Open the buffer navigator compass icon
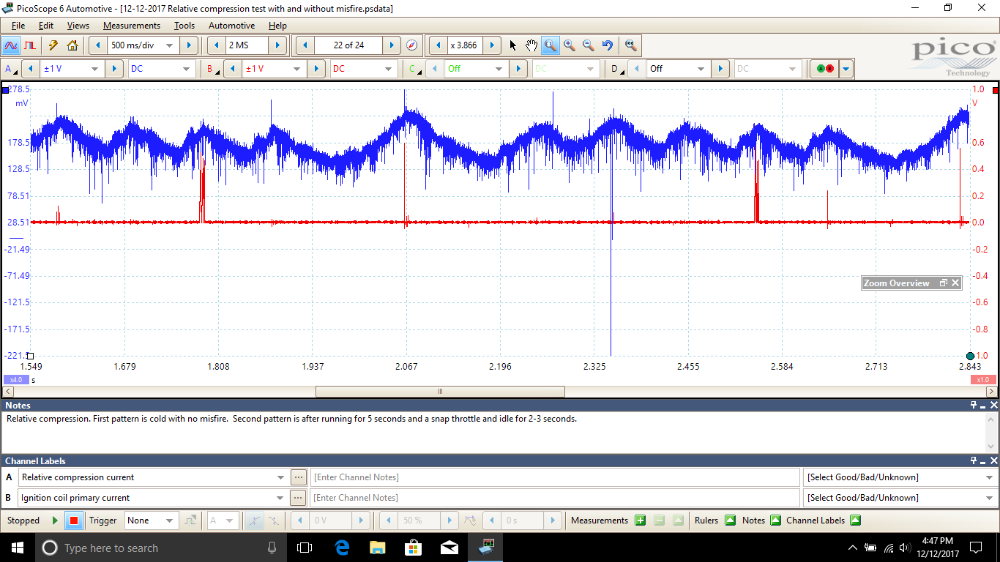 tap(411, 45)
